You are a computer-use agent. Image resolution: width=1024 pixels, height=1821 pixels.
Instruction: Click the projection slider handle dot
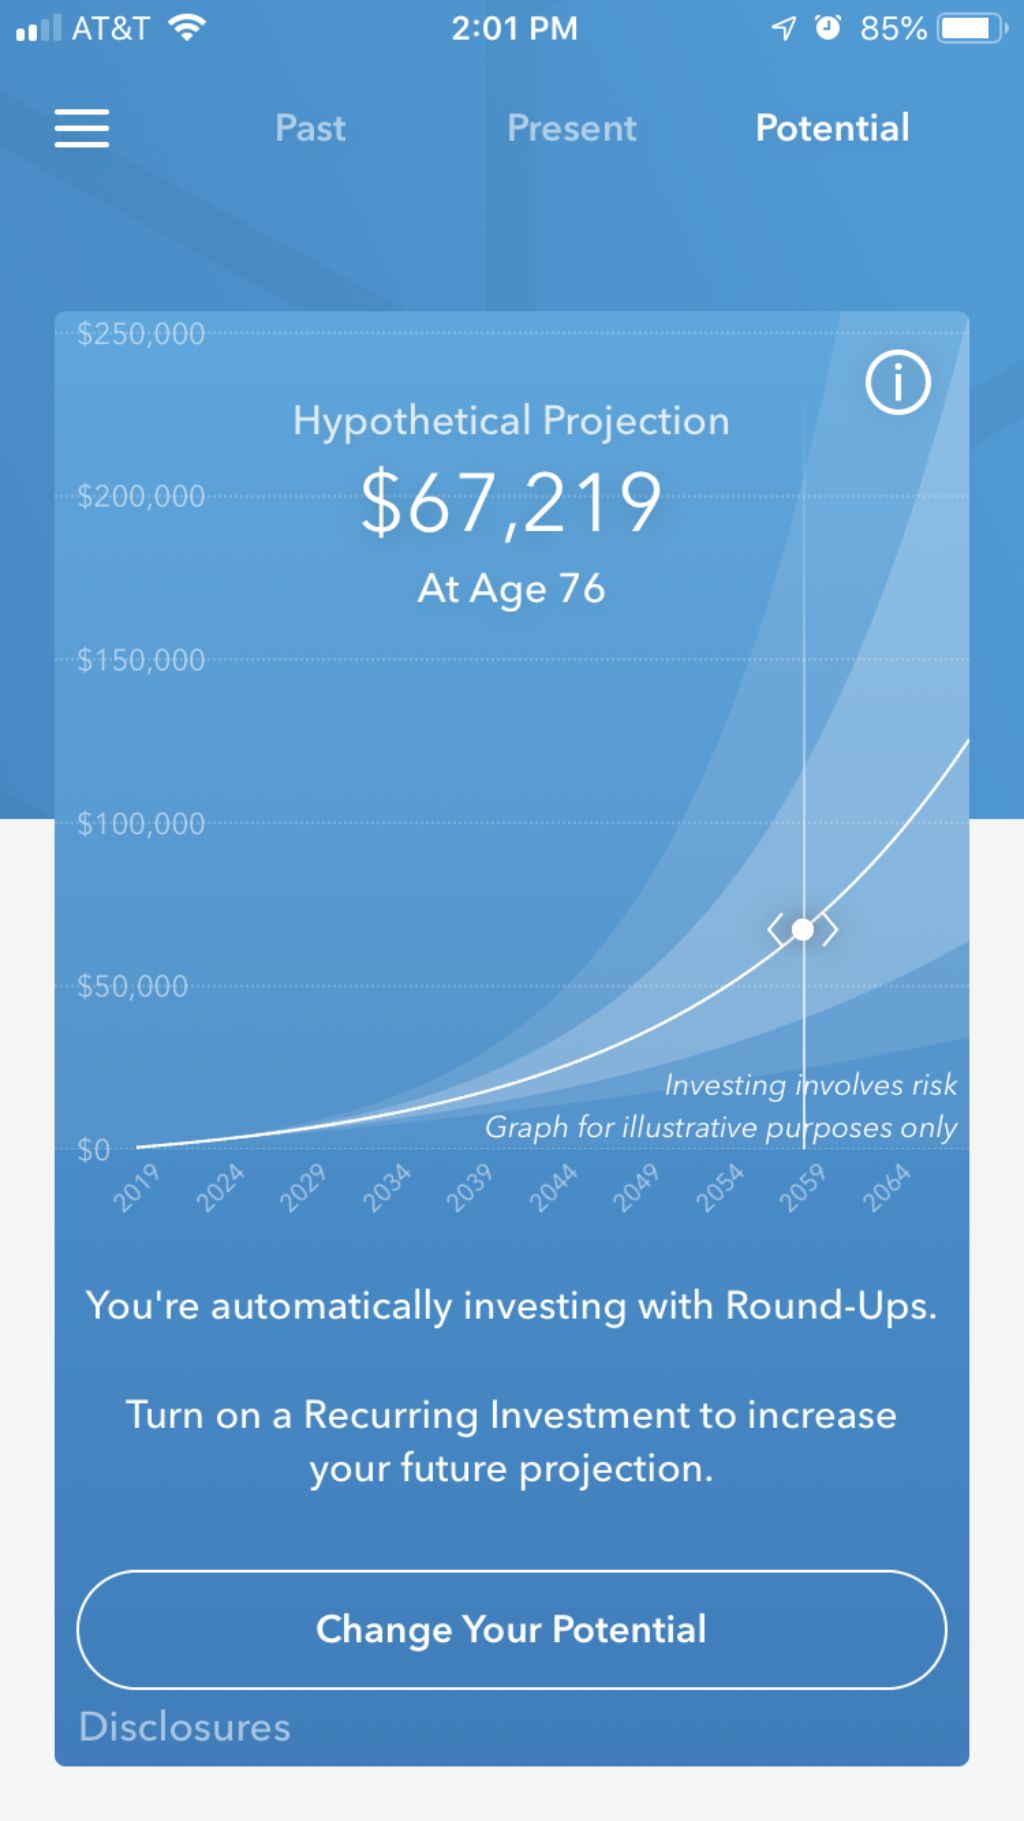[803, 930]
